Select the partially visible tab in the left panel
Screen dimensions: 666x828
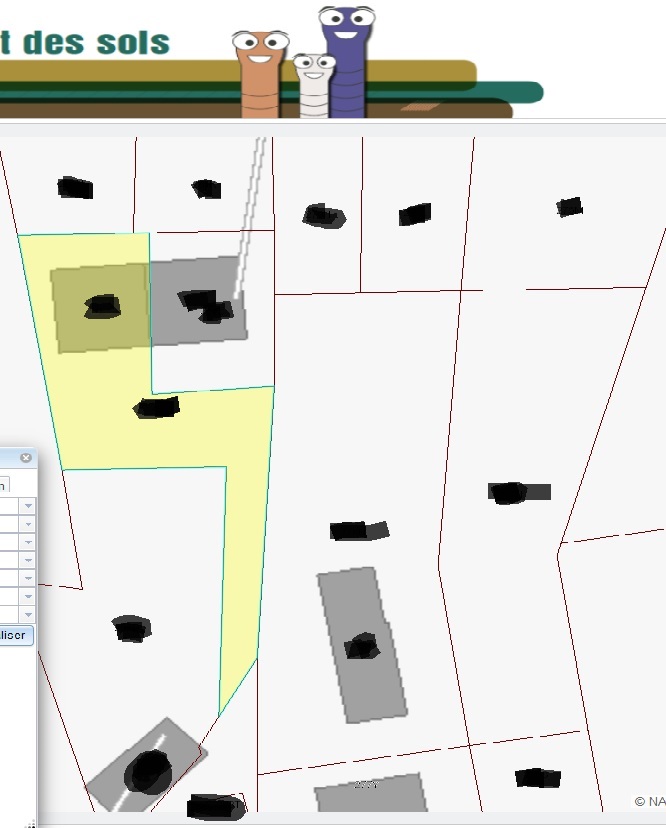(x=3, y=485)
